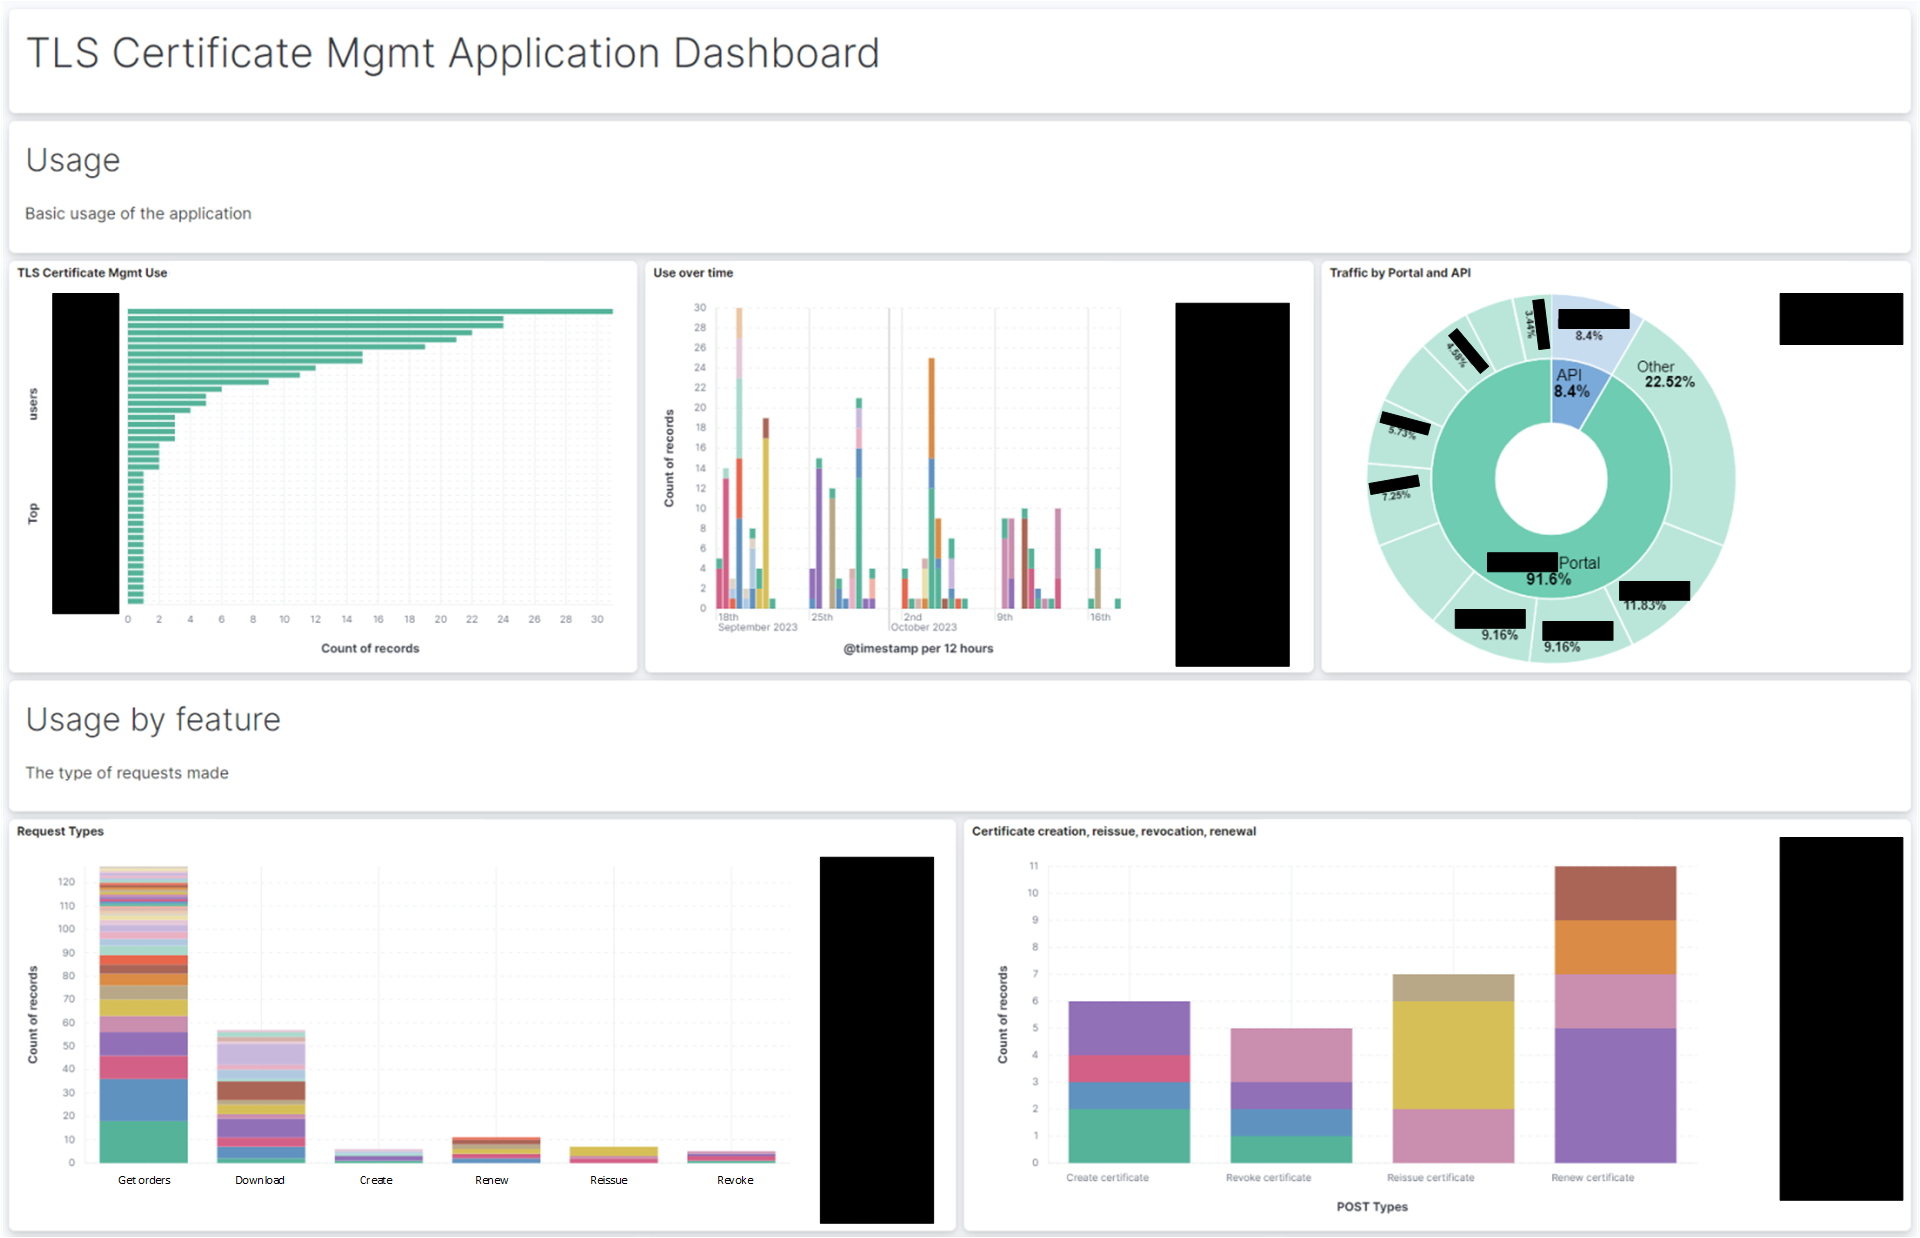Click the Download stacked bar
1920x1238 pixels.
(x=260, y=1095)
